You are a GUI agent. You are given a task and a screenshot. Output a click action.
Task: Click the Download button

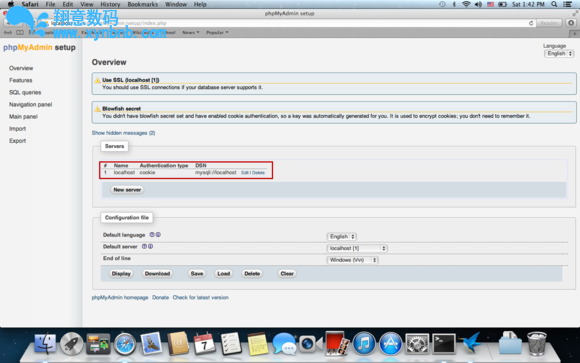click(157, 274)
